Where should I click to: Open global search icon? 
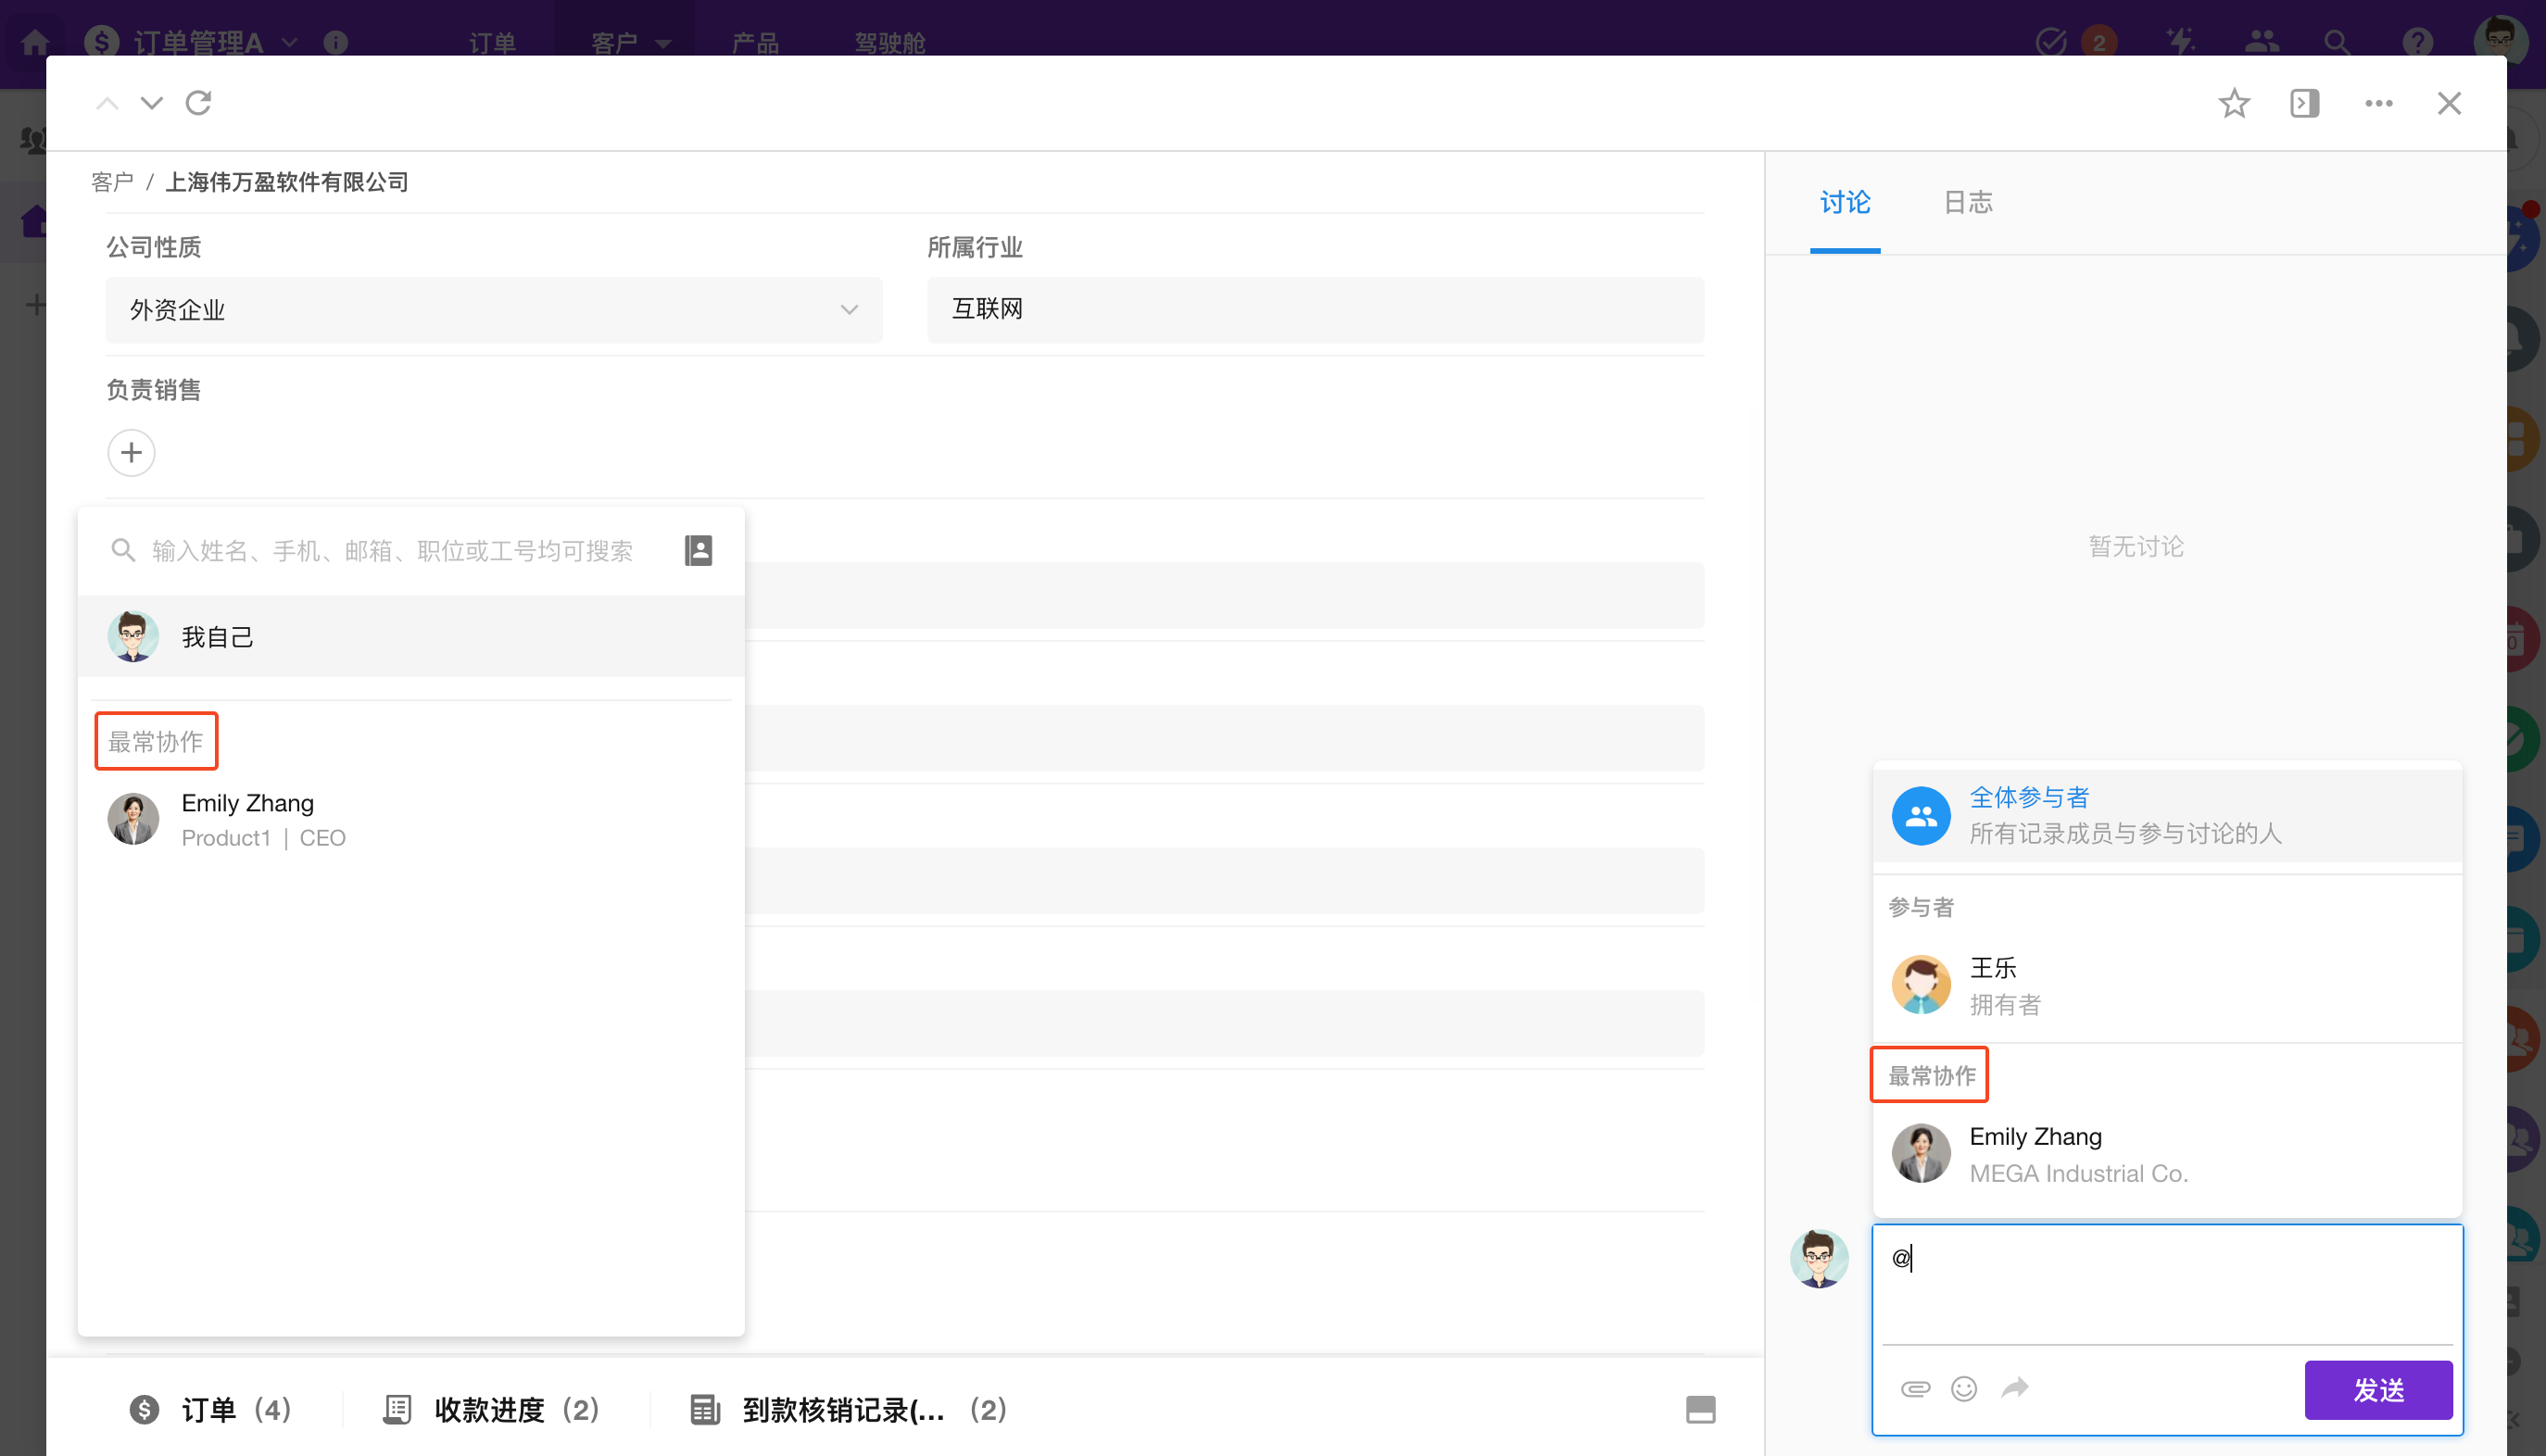click(2337, 42)
